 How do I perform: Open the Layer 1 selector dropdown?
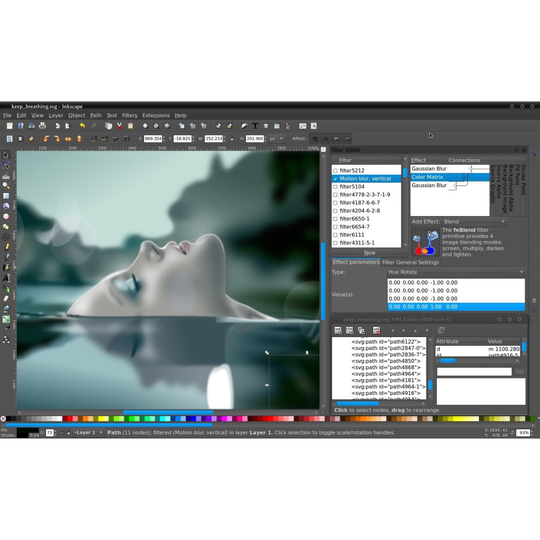[88, 433]
